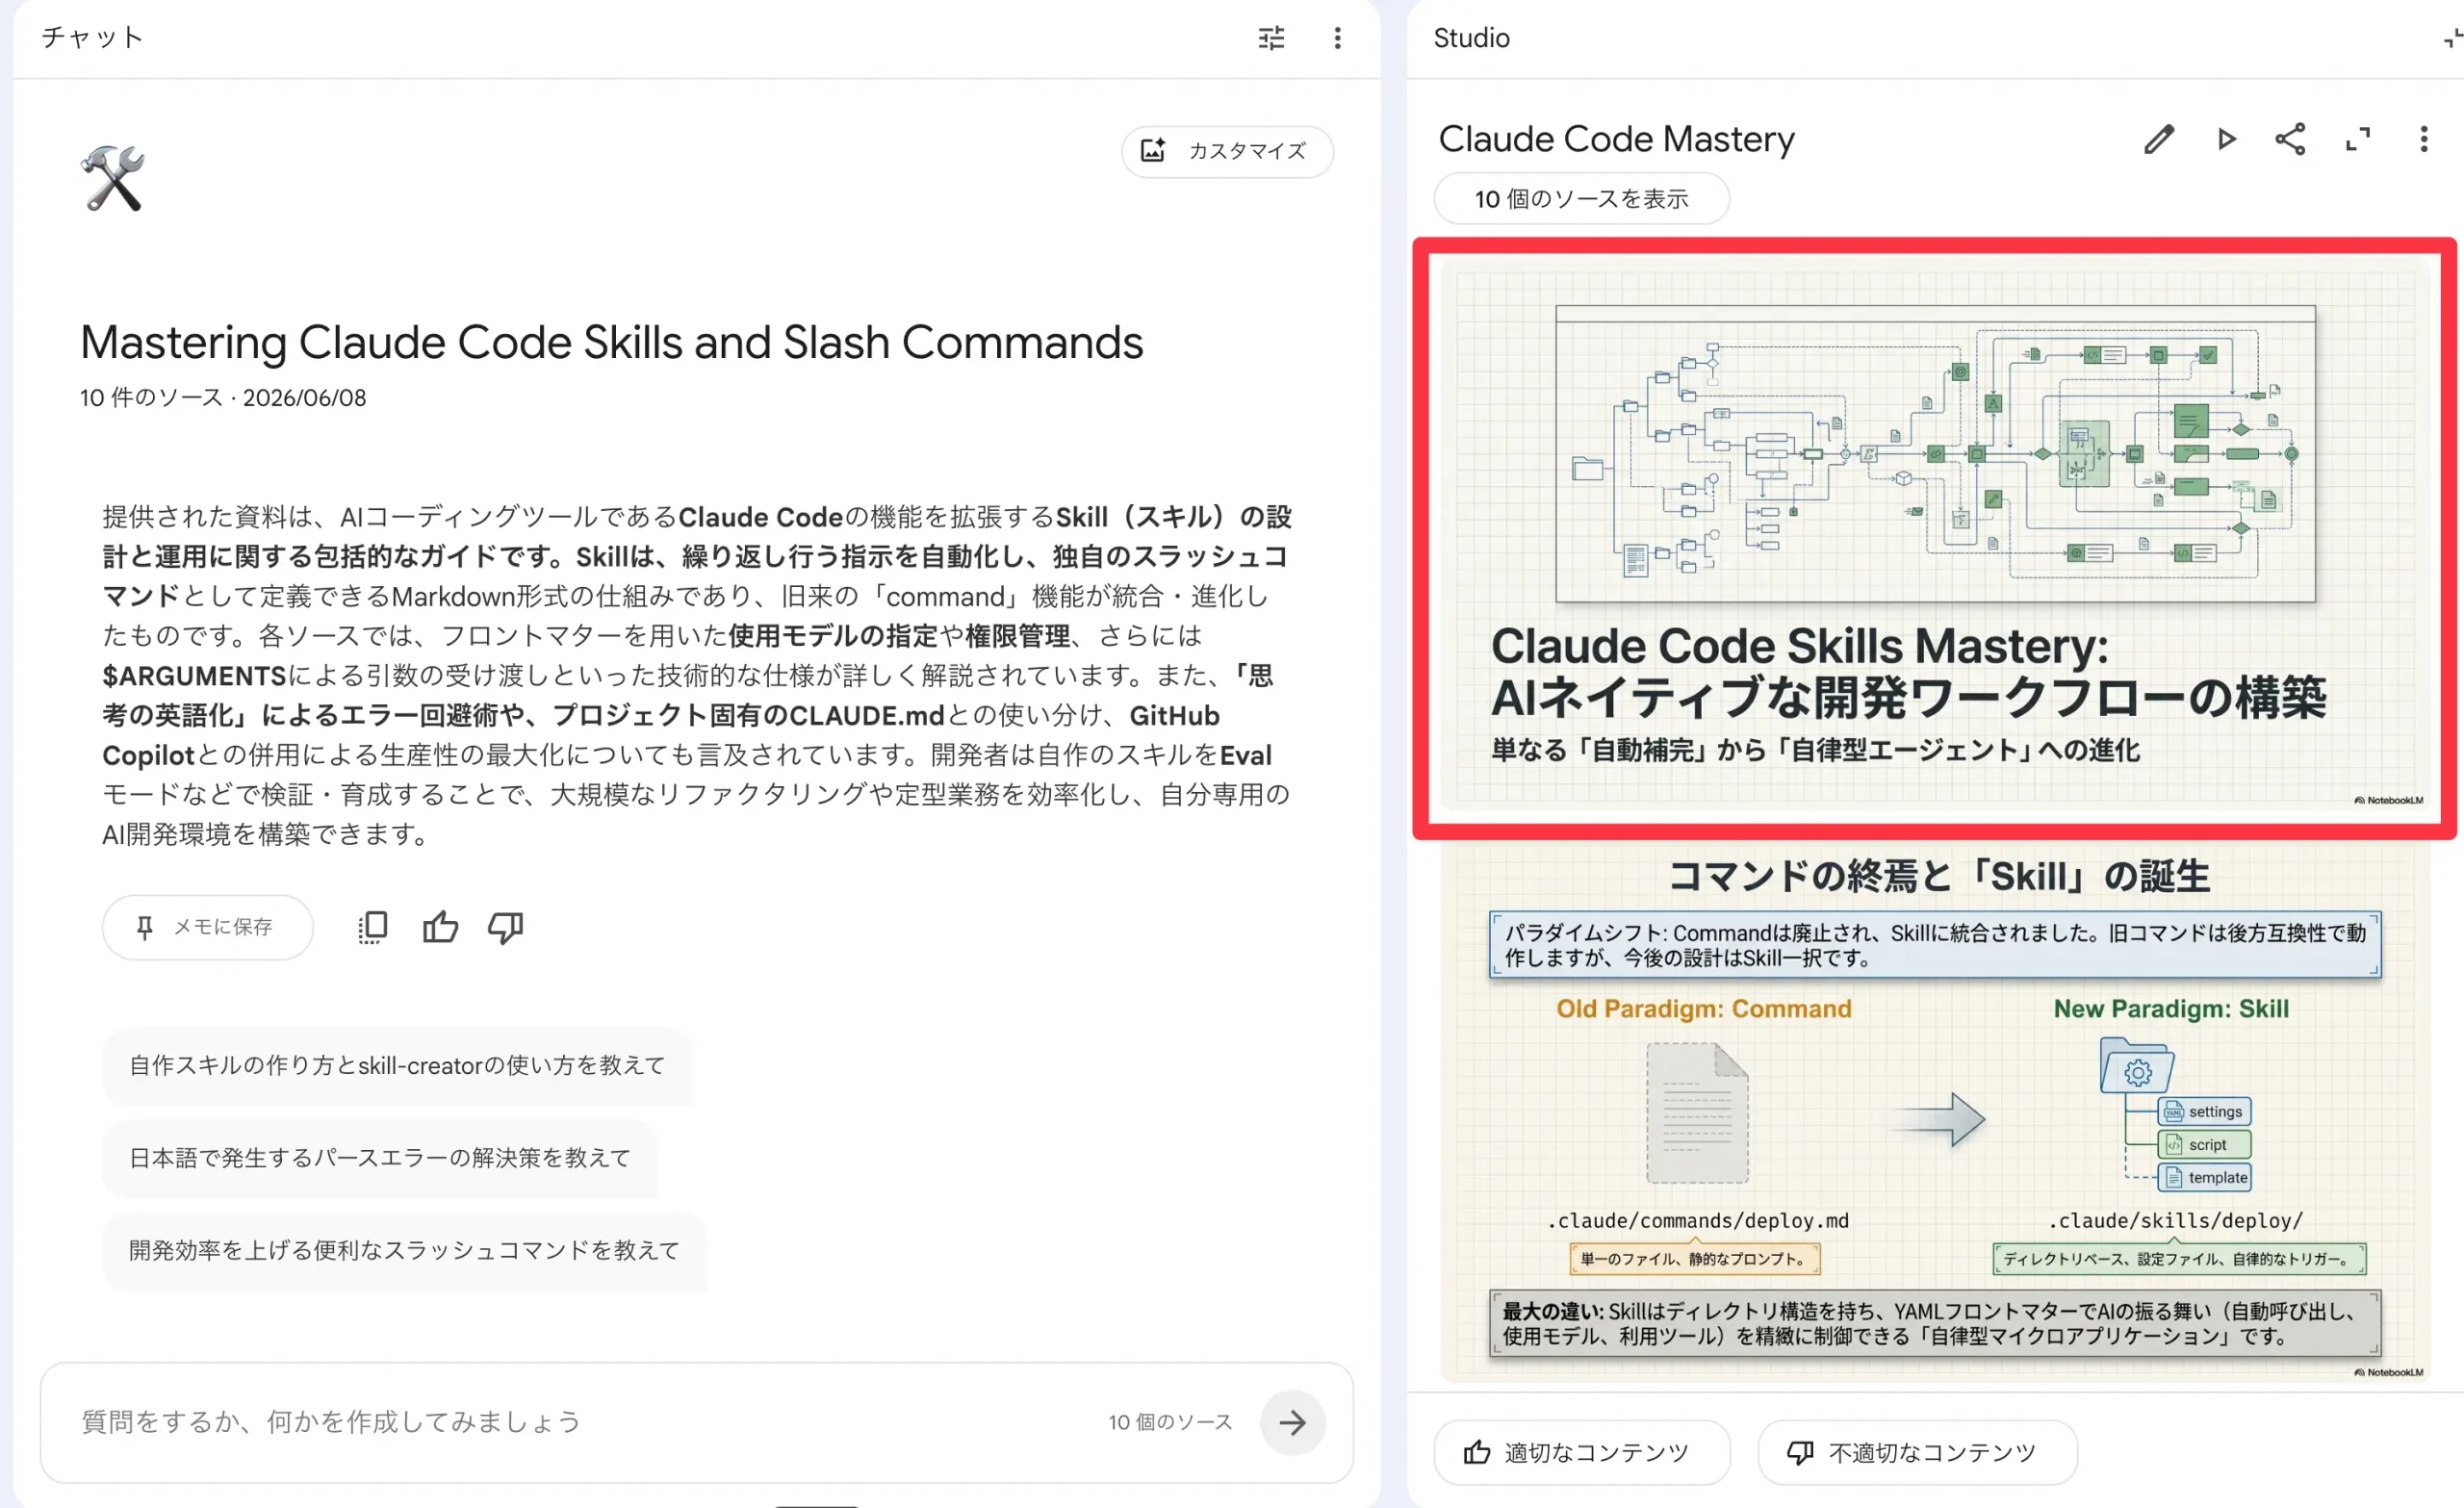The image size is (2464, 1508).
Task: Click the カスタマイズ button
Action: (1227, 151)
